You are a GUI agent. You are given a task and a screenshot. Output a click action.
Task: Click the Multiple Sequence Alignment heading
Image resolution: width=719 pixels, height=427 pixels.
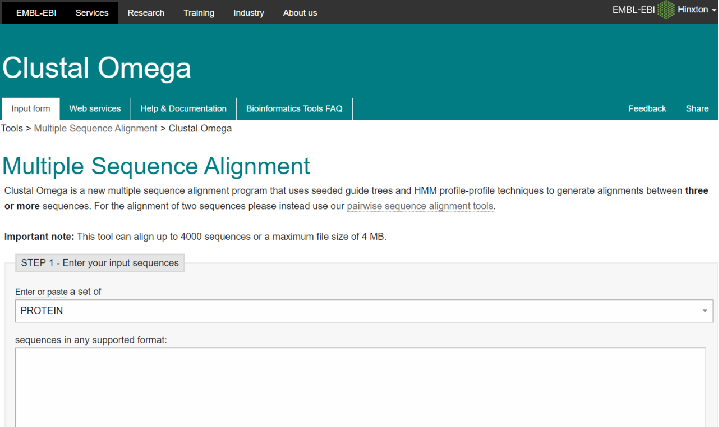[x=156, y=166]
